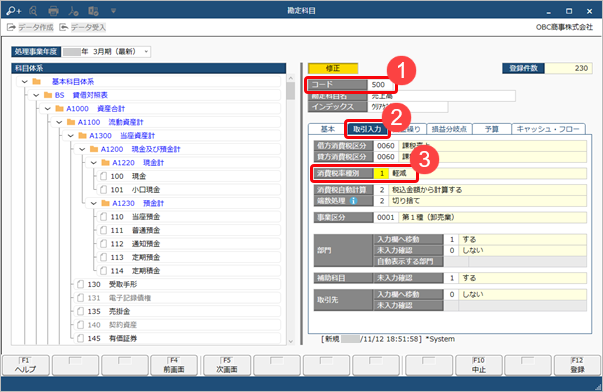This screenshot has width=603, height=392.
Task: Click the F4 前画面 function button
Action: [174, 365]
